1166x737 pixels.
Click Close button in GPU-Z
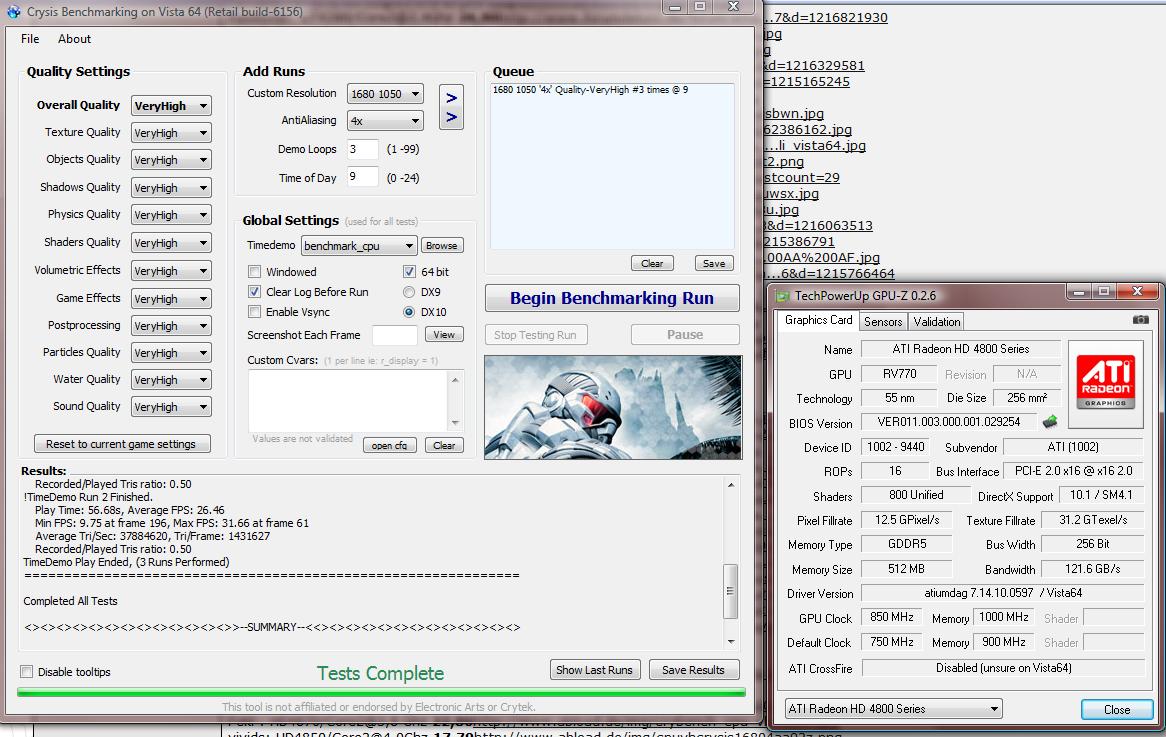1117,709
